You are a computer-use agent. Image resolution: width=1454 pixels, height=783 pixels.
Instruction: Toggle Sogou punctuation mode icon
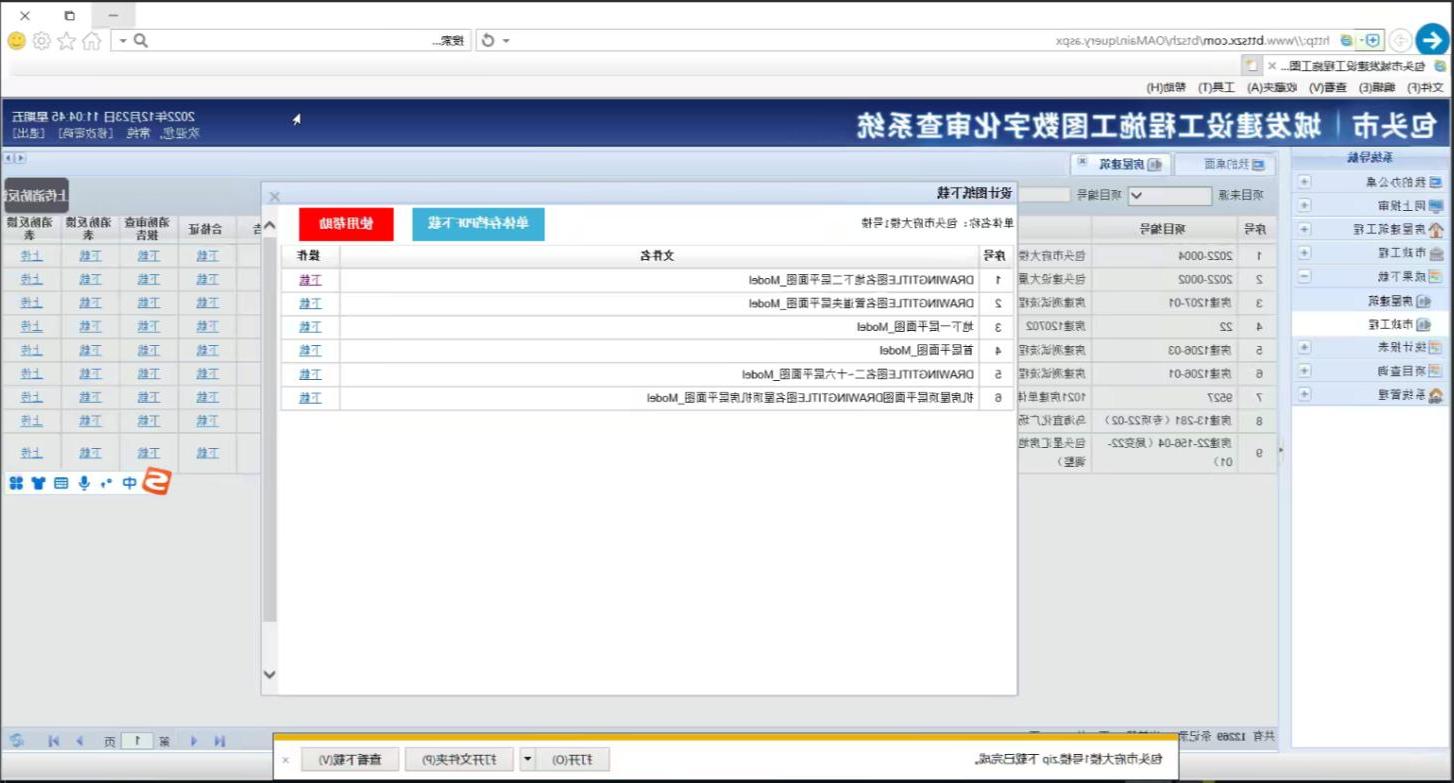pos(106,483)
